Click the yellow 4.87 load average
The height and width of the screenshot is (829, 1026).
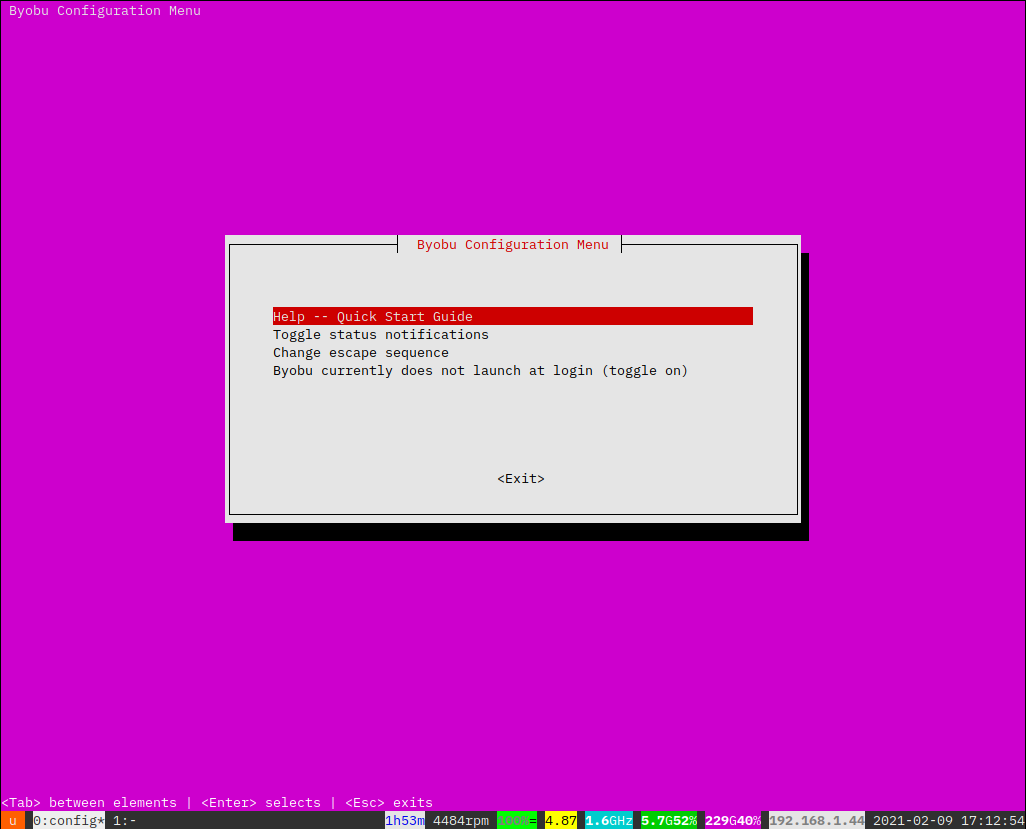click(561, 820)
